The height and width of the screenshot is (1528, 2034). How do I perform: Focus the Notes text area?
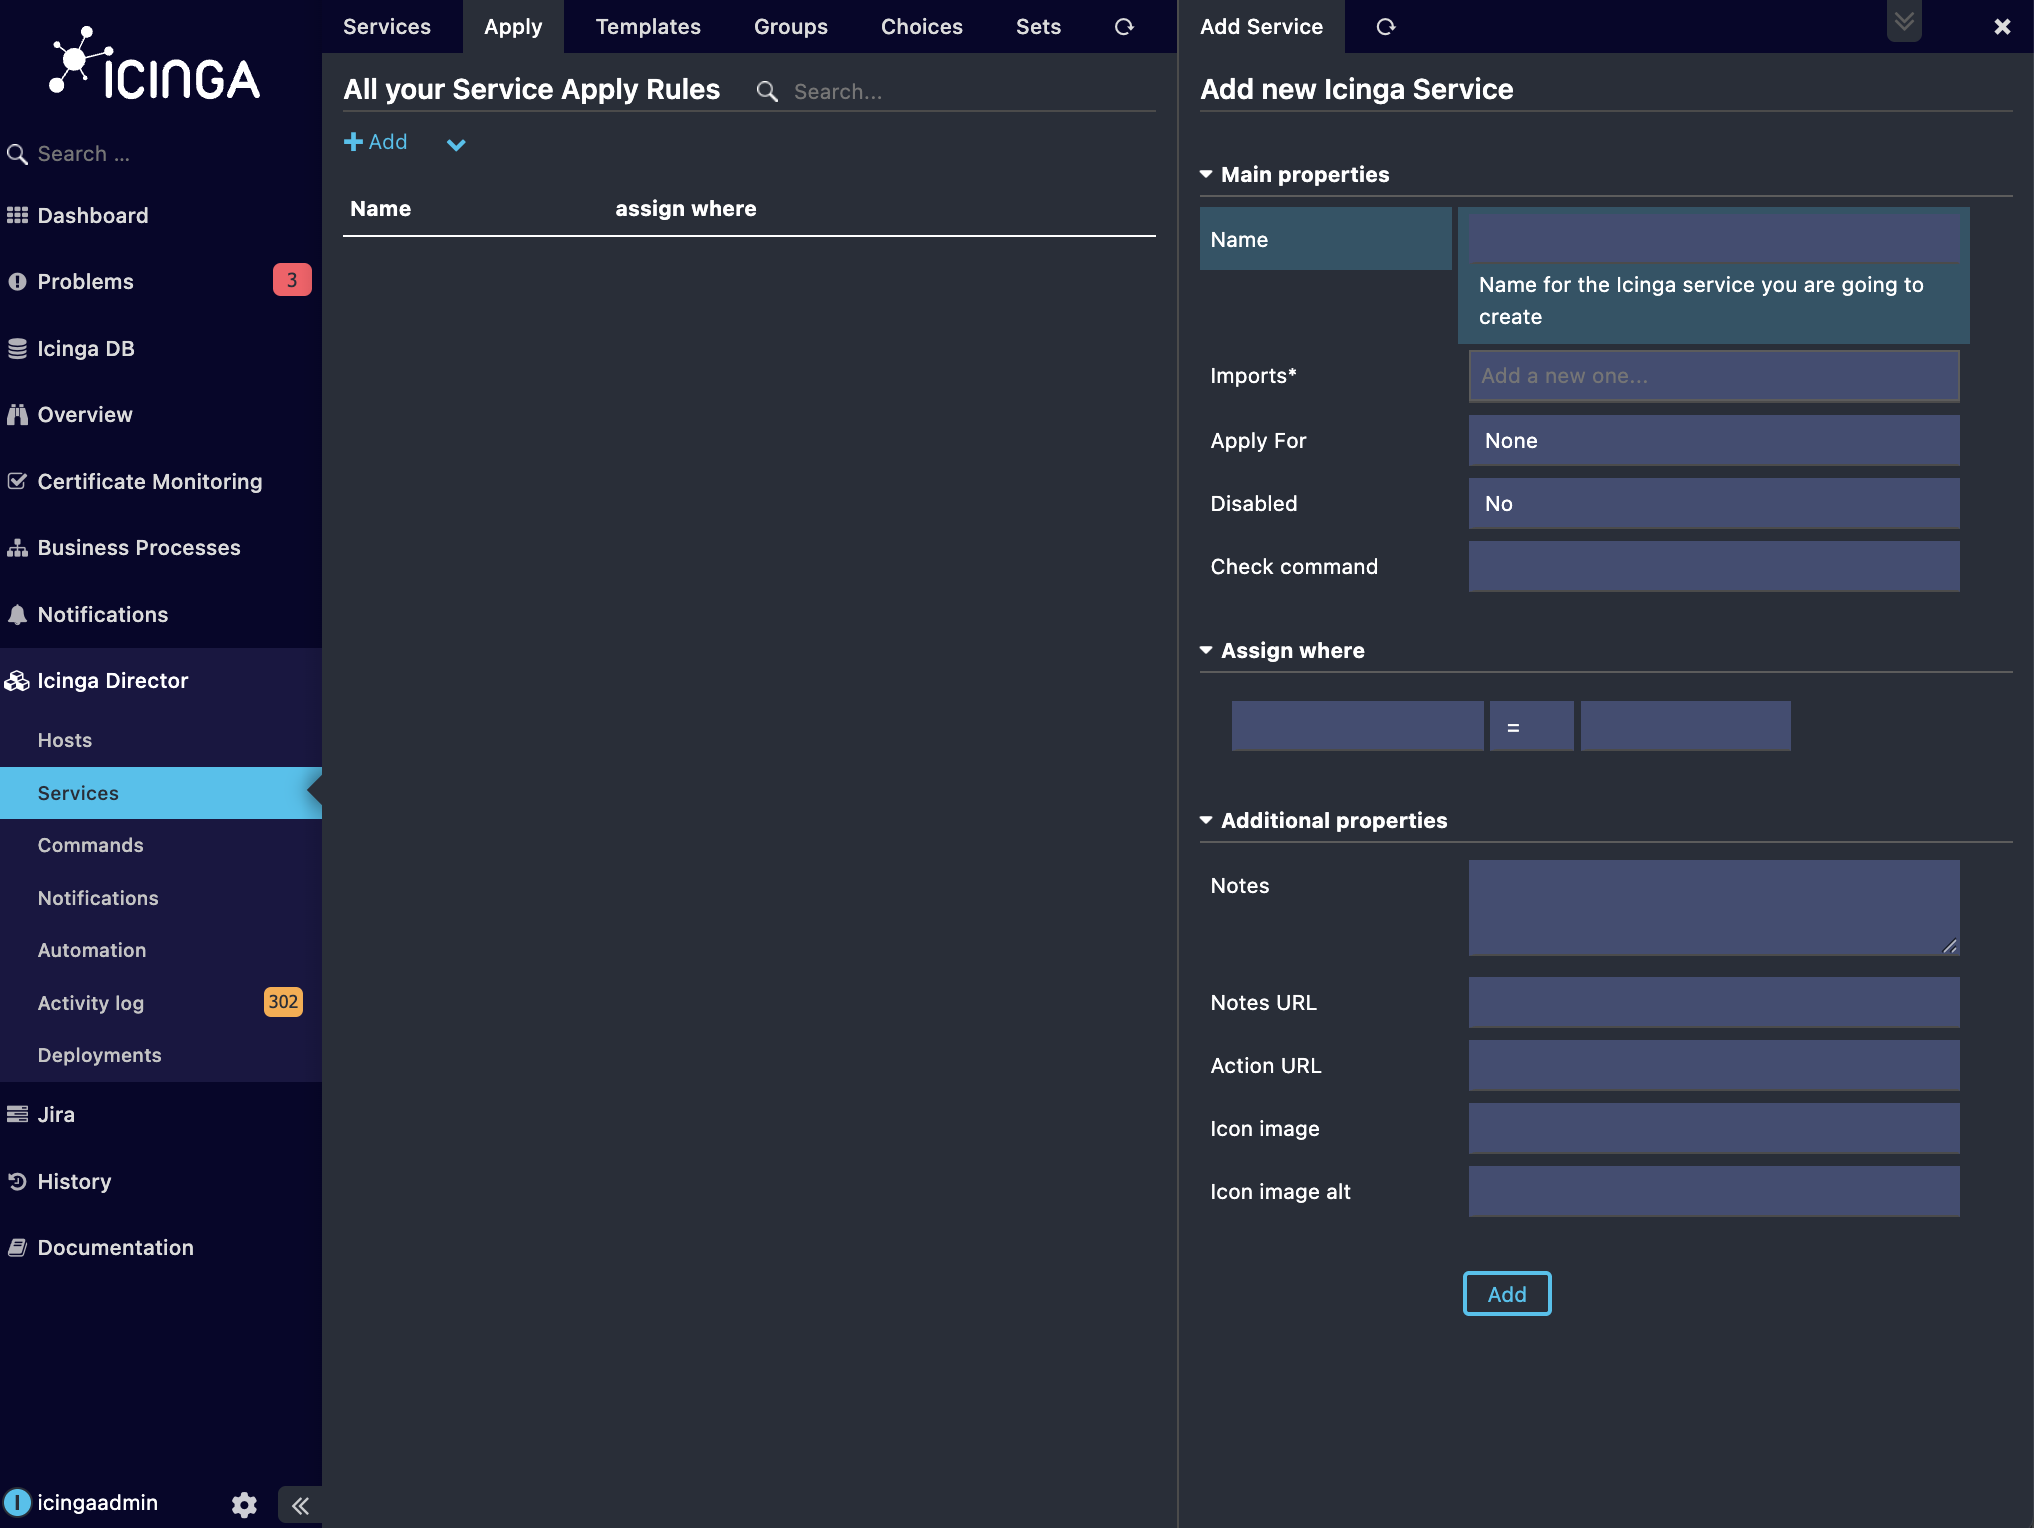pos(1713,907)
